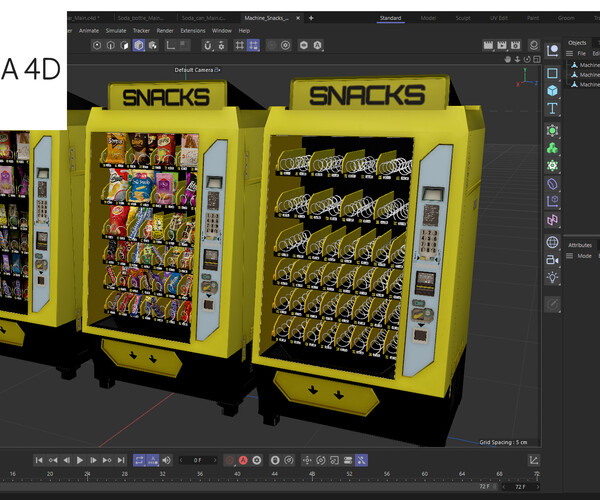Add an environment object with the globe icon
This screenshot has height=500, width=600.
point(552,242)
